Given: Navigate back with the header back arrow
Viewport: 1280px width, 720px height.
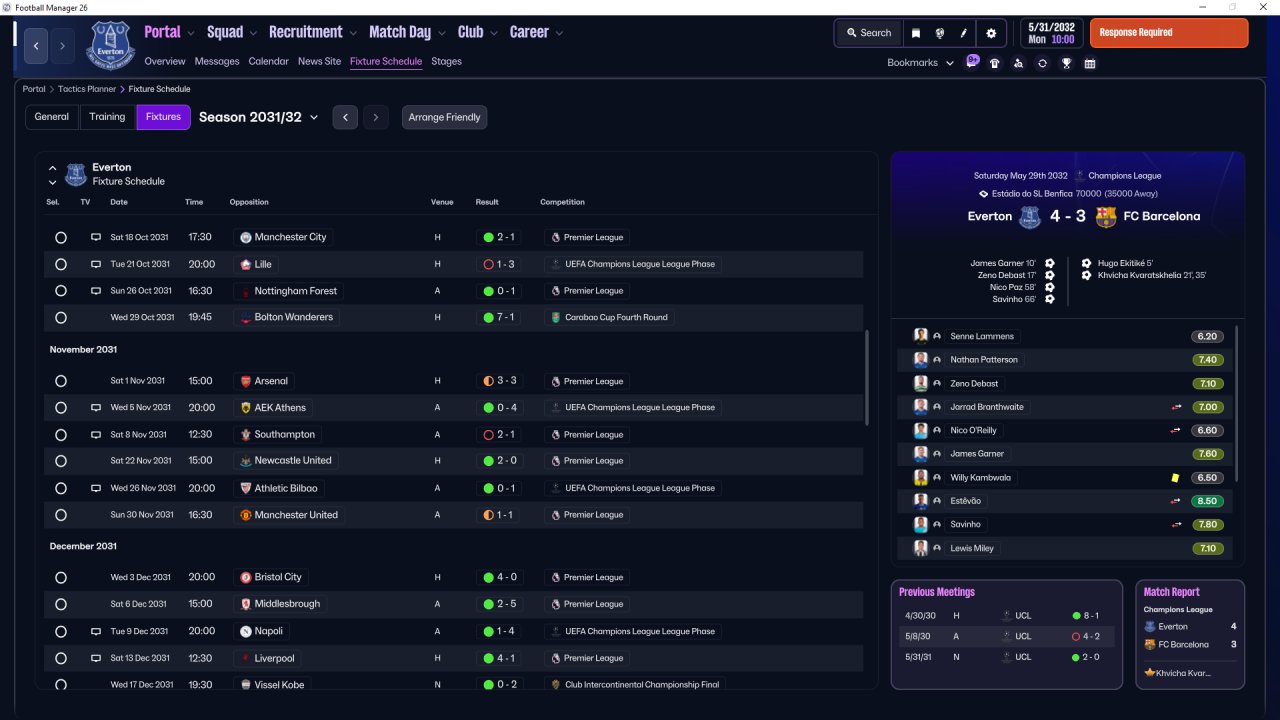Looking at the screenshot, I should (36, 45).
